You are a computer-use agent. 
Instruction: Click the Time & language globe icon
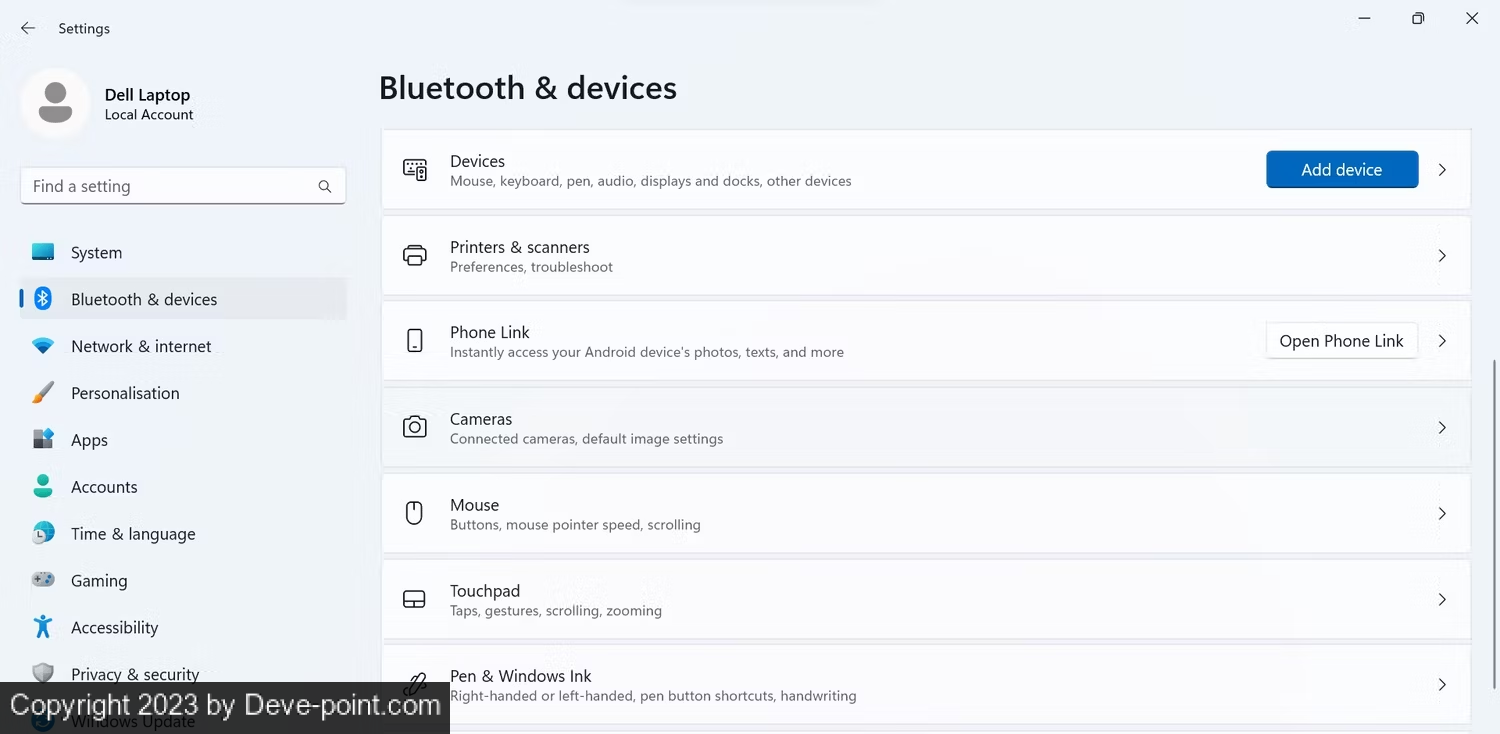pyautogui.click(x=43, y=533)
